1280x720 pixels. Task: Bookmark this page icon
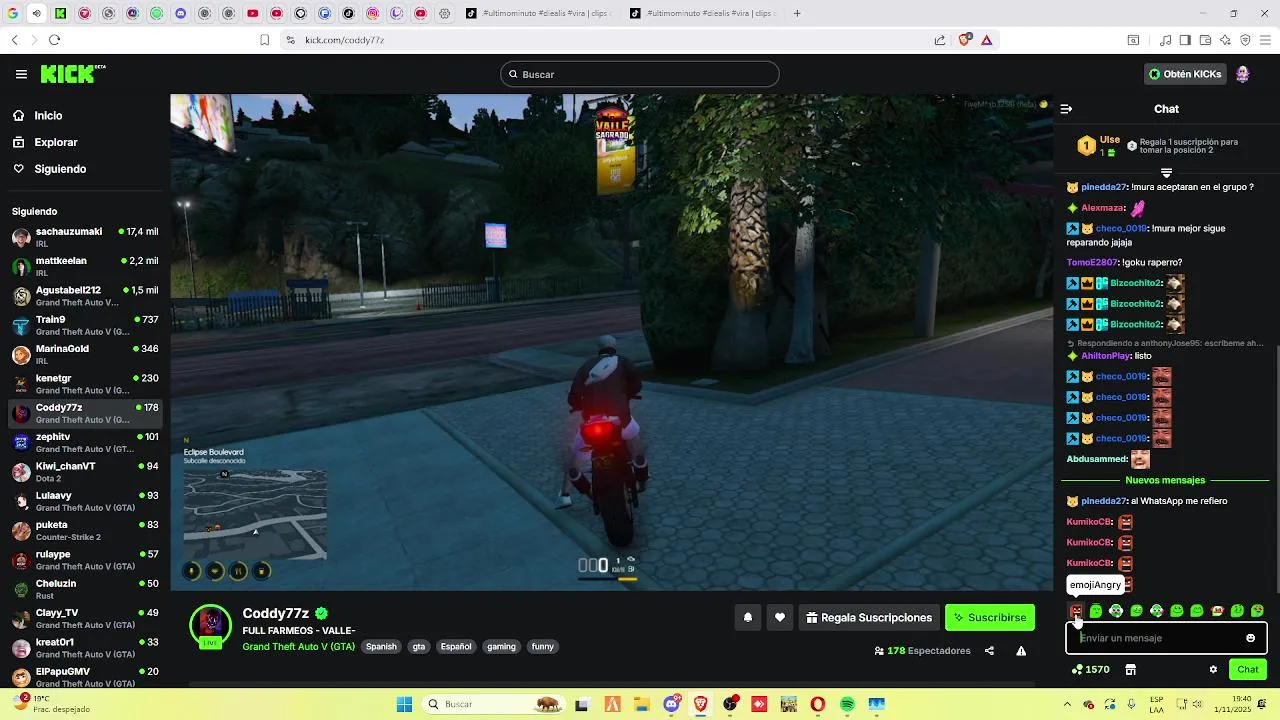click(264, 40)
